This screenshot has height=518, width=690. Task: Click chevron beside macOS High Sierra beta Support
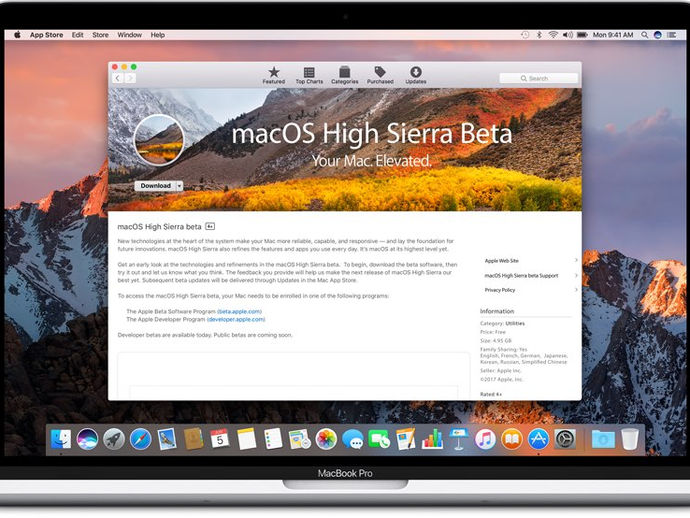tap(576, 275)
